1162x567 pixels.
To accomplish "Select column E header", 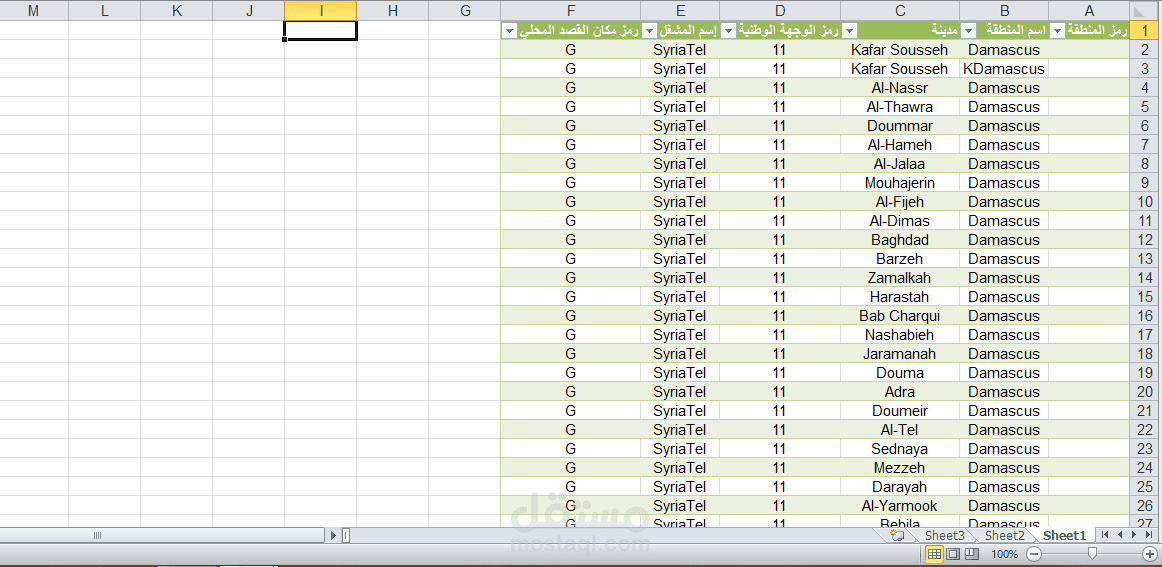I will pos(681,10).
